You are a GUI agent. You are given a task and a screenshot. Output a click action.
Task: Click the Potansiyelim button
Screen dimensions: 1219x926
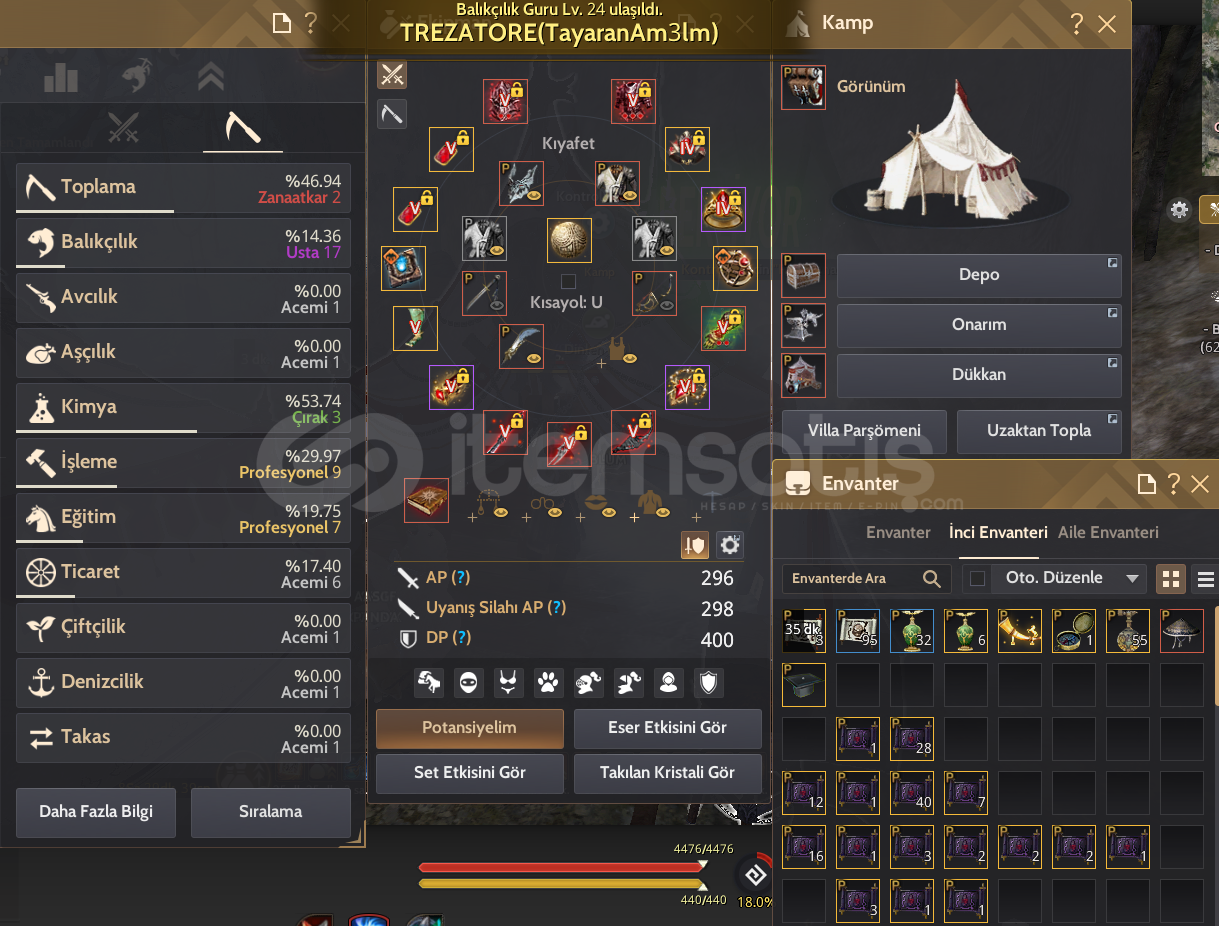point(470,728)
